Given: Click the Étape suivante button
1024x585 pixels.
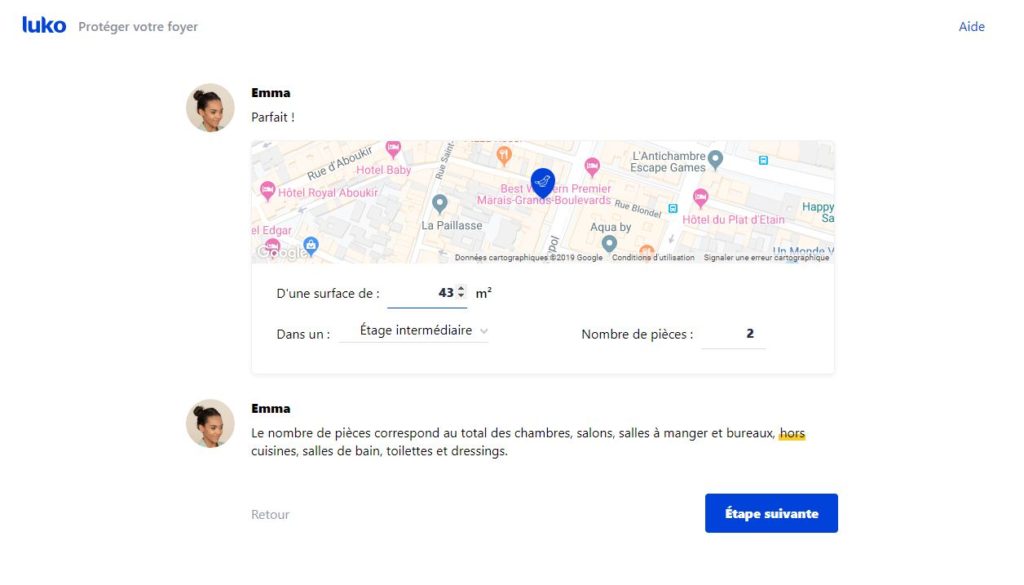Looking at the screenshot, I should 771,513.
